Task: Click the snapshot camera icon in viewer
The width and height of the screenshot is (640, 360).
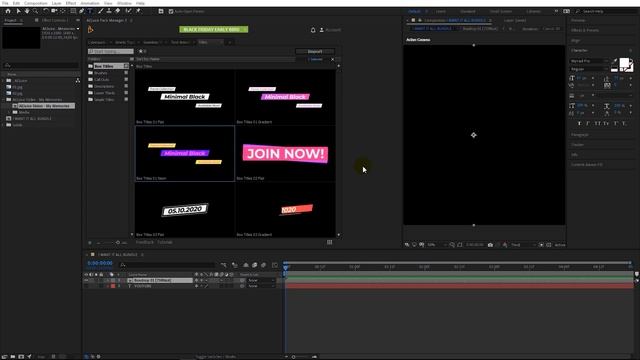Action: (x=490, y=245)
